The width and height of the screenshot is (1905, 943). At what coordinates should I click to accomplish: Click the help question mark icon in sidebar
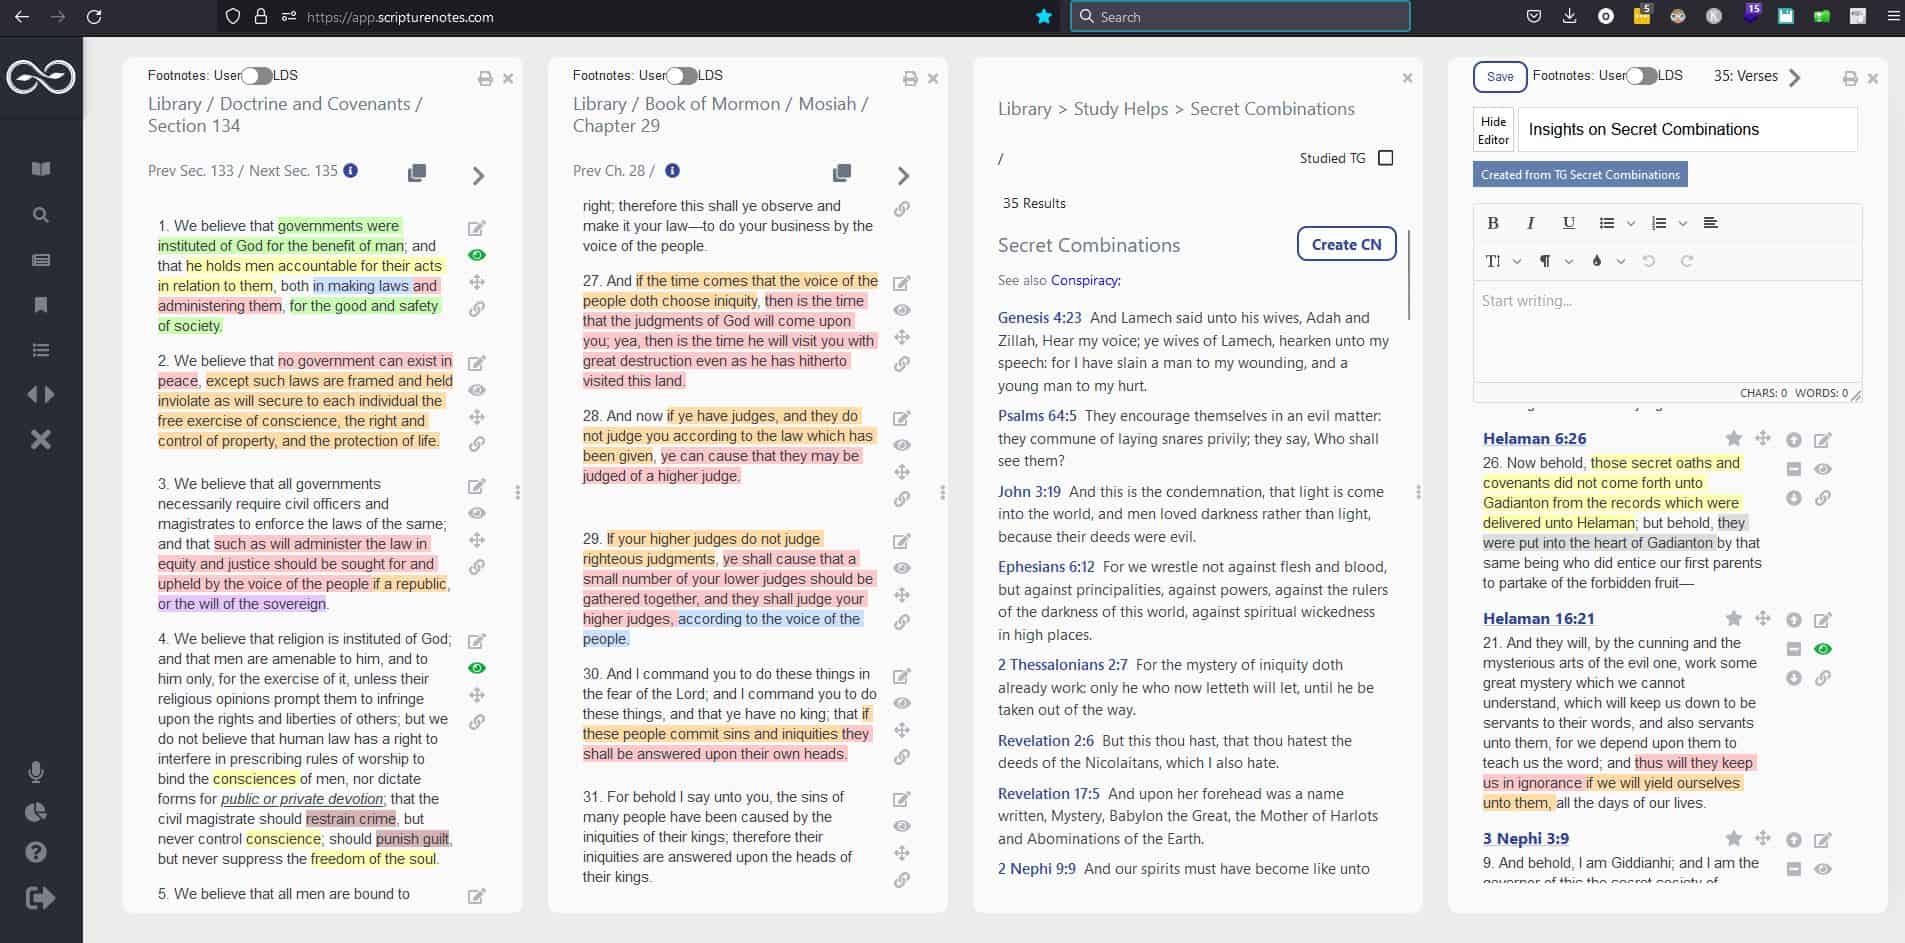point(36,852)
